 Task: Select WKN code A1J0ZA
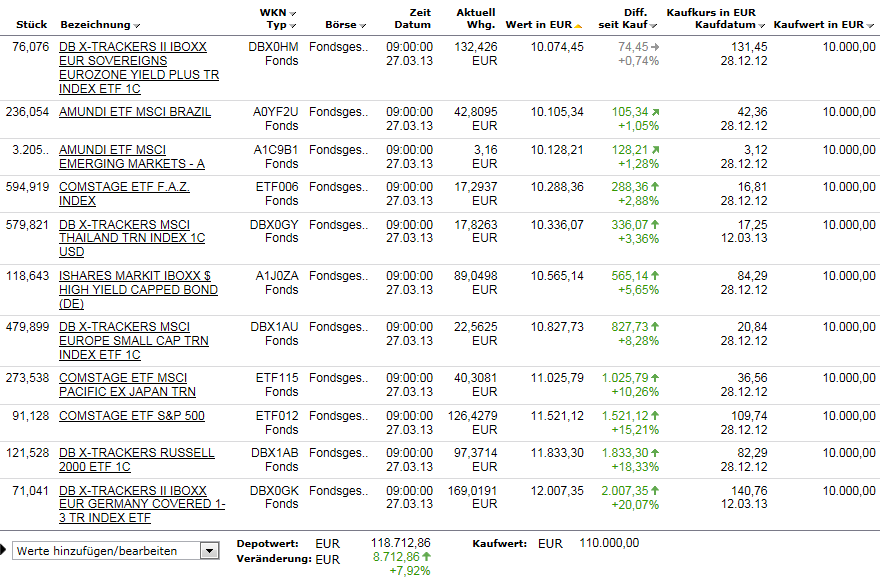tap(277, 275)
